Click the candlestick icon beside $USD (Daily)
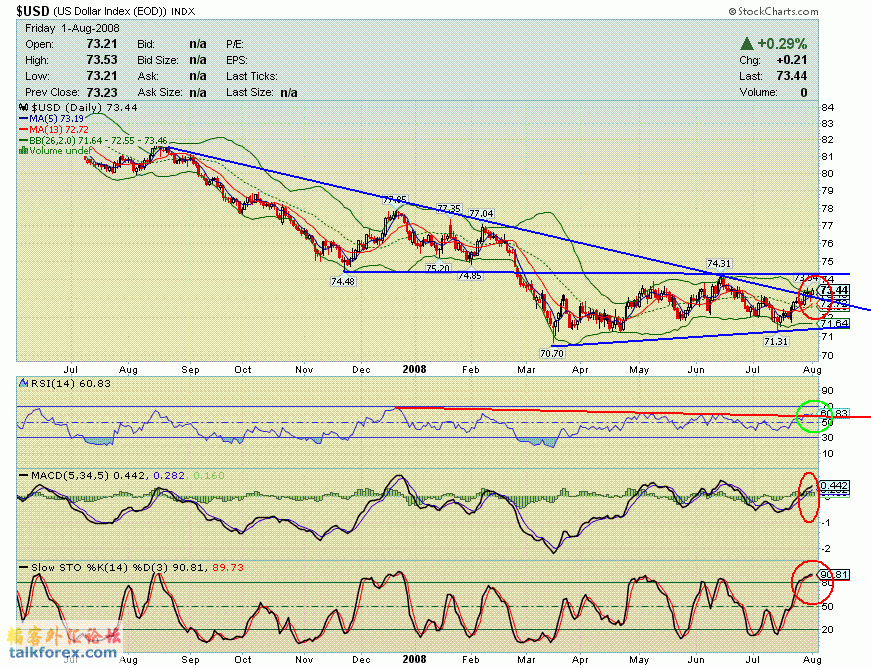 click(x=23, y=107)
